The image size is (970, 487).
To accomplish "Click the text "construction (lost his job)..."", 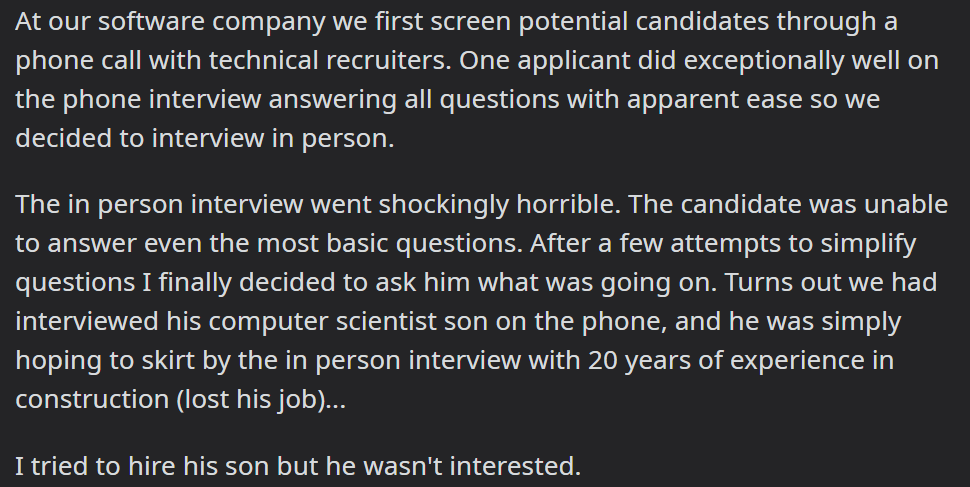I will click(181, 400).
